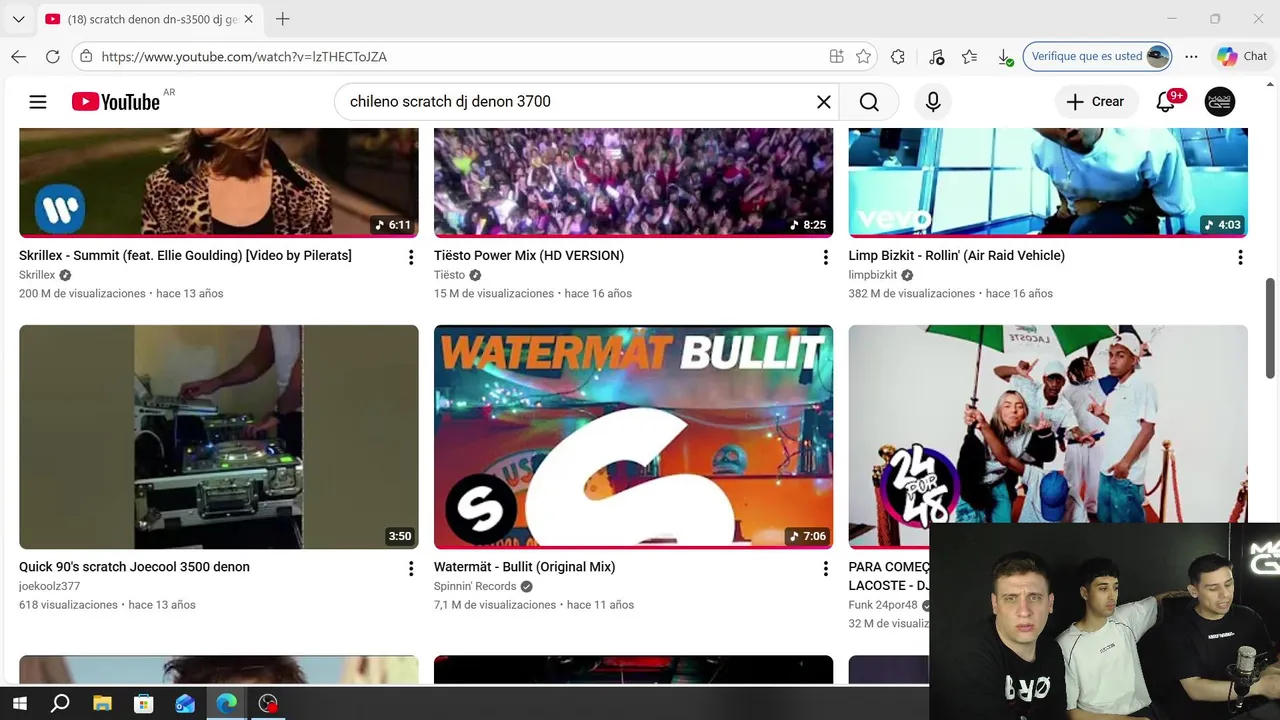The width and height of the screenshot is (1280, 720).
Task: Open the Tiësto channel link
Action: click(x=449, y=275)
